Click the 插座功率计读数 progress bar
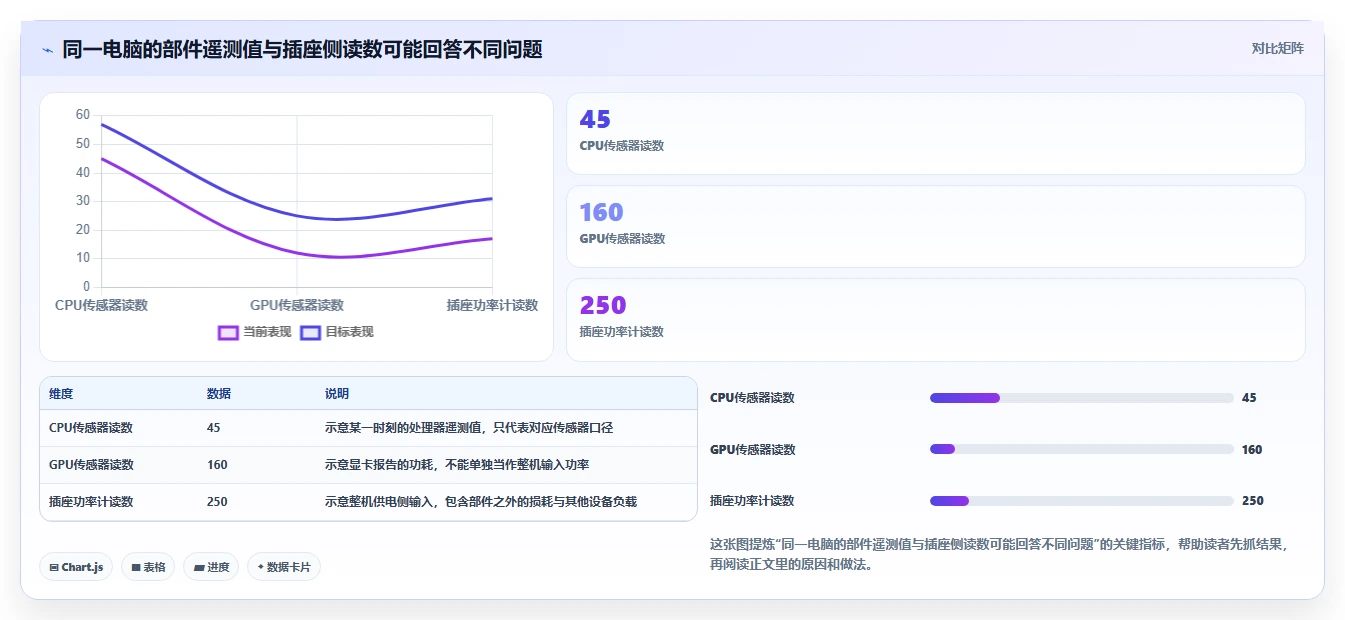 1081,501
